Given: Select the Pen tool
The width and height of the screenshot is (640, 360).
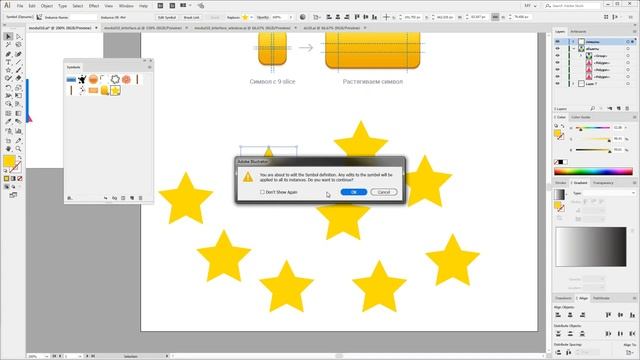Looking at the screenshot, I should point(8,54).
